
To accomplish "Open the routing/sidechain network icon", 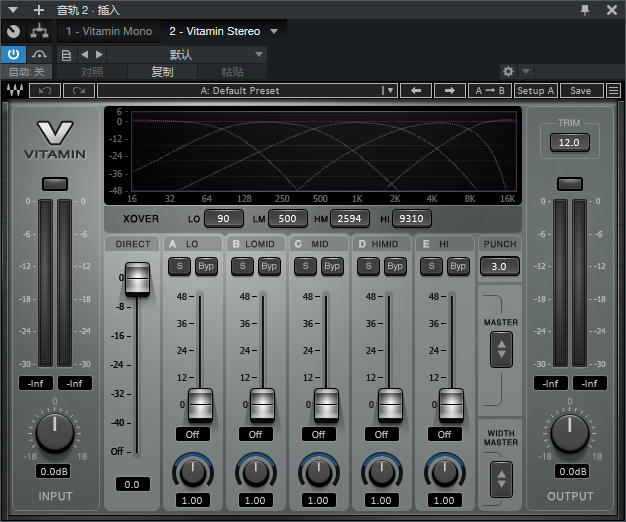I will pyautogui.click(x=39, y=31).
